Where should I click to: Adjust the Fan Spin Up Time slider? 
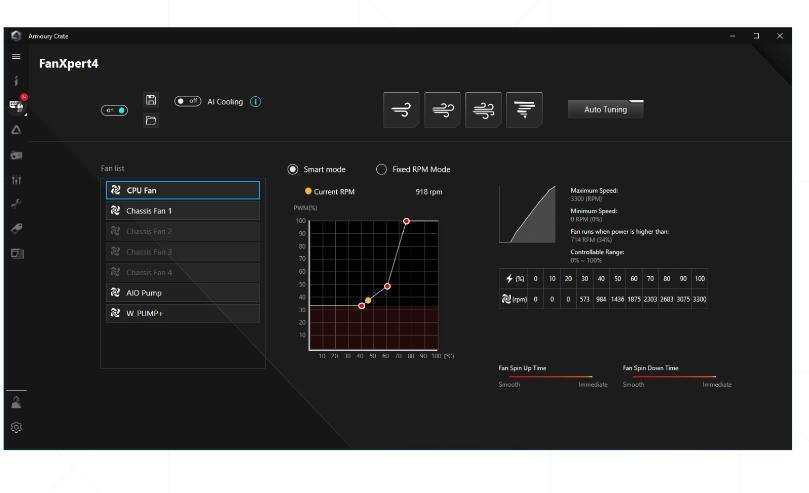(551, 376)
